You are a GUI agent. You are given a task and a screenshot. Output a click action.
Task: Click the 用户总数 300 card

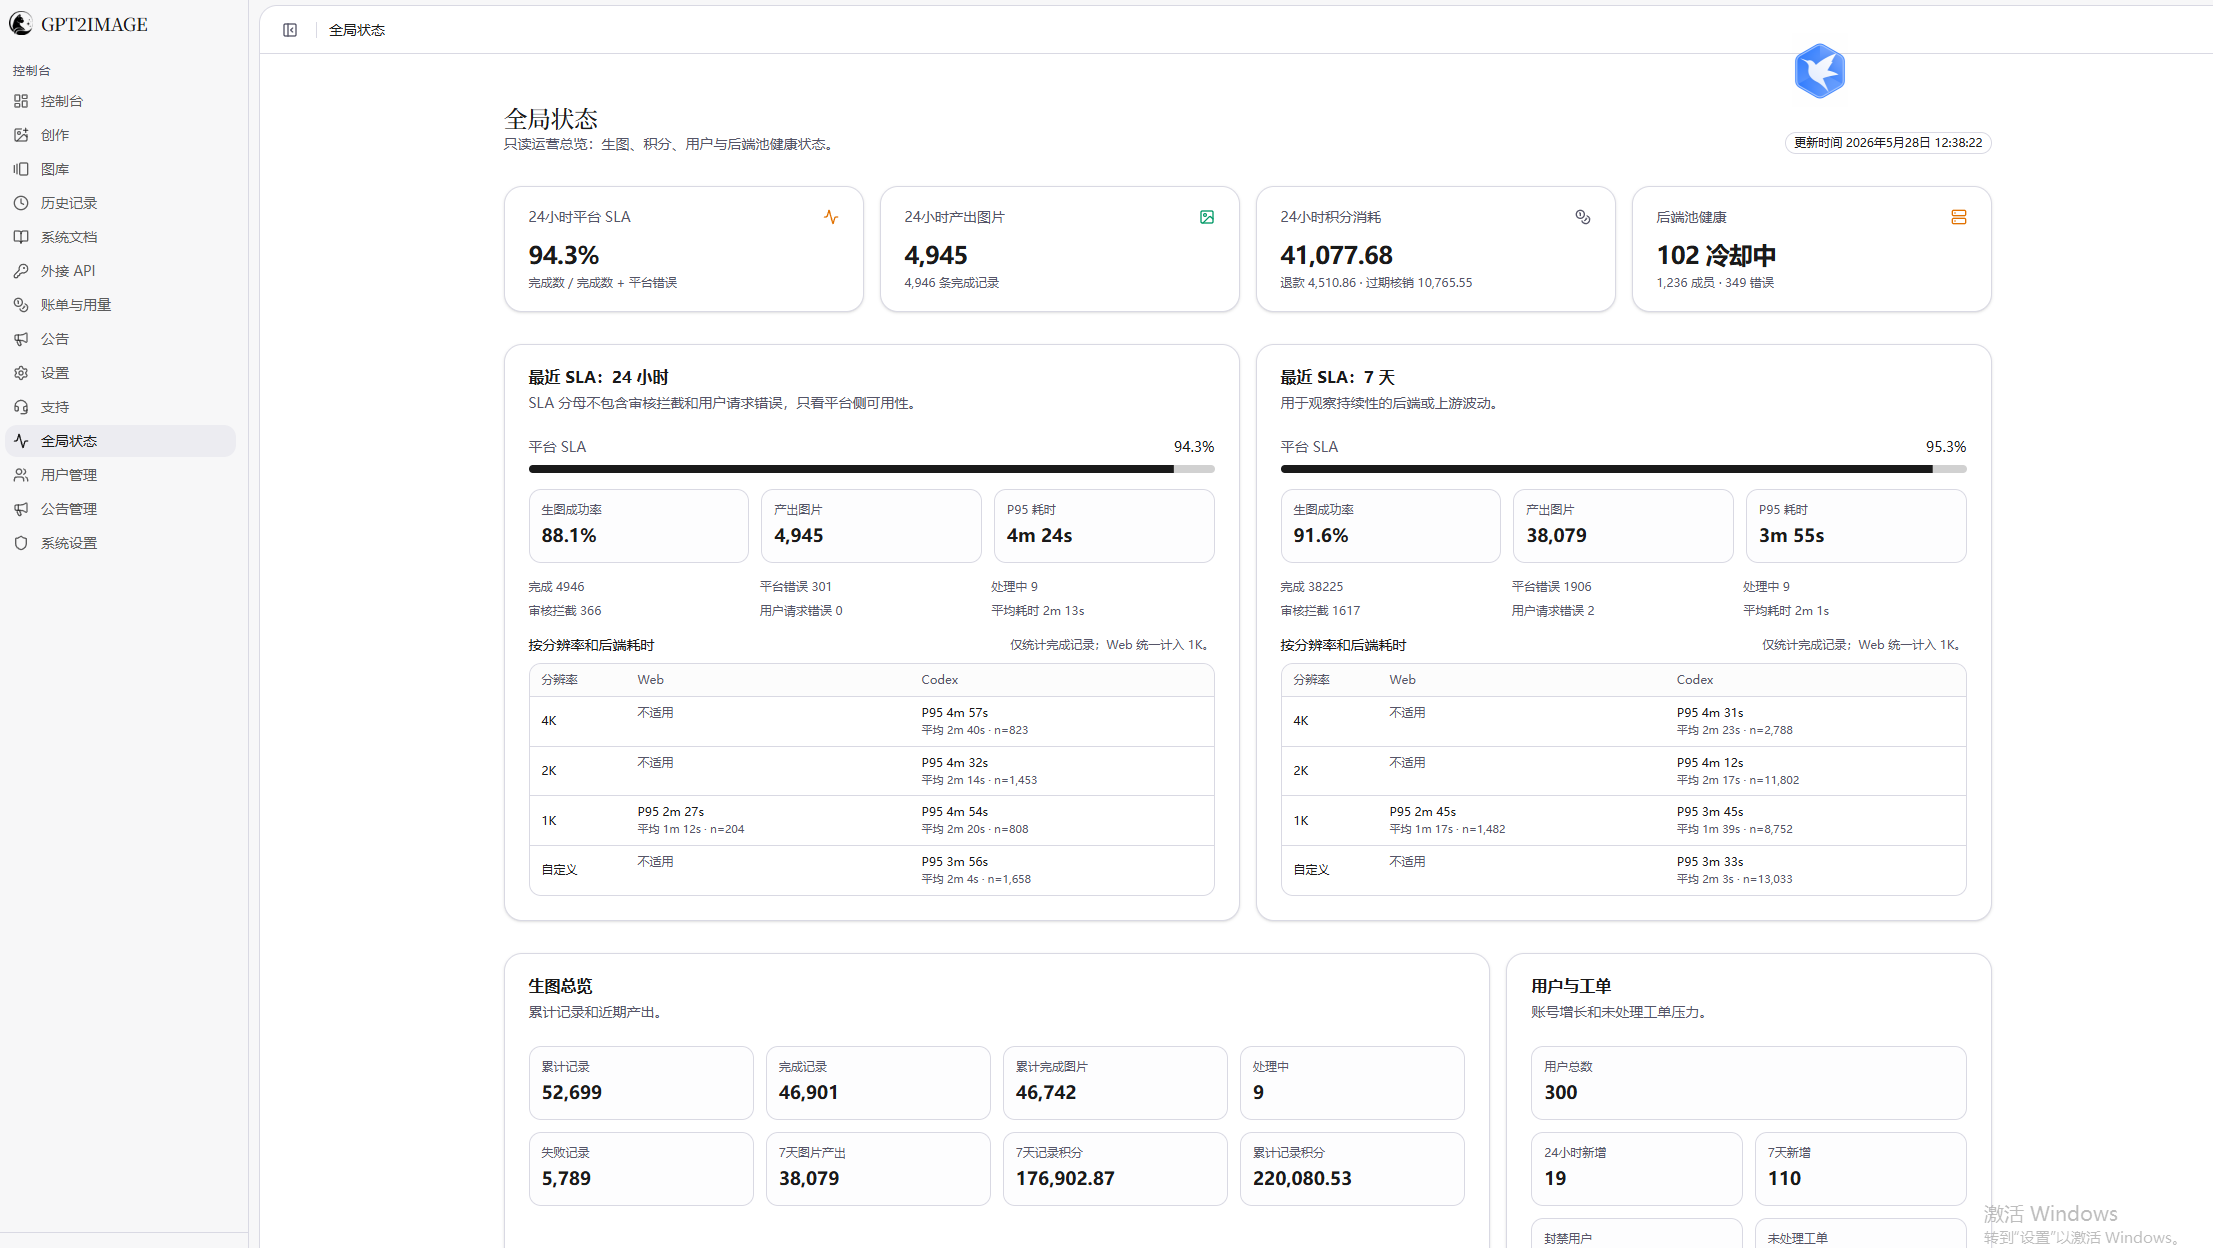tap(1748, 1082)
